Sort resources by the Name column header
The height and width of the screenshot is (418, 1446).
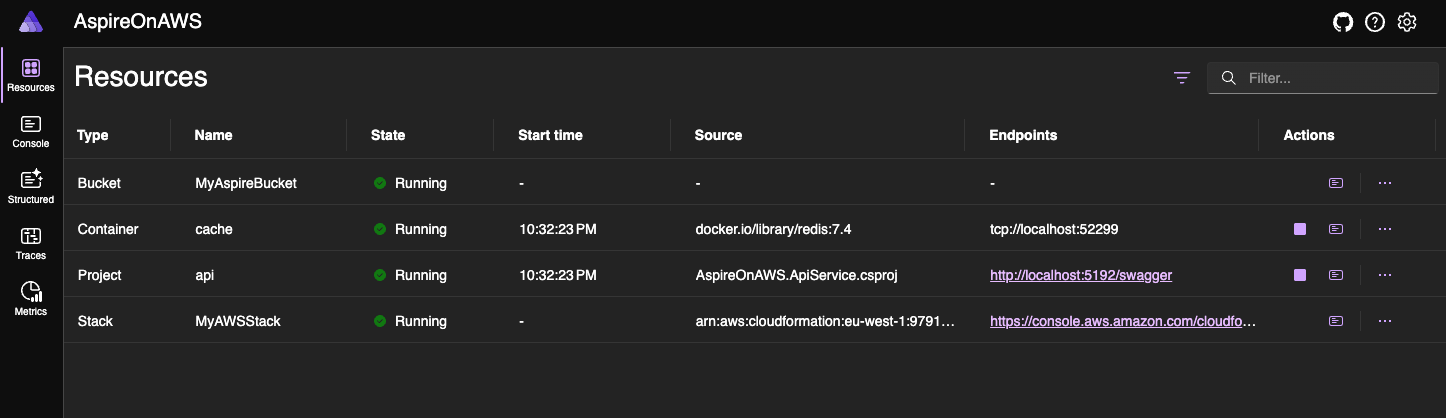point(213,135)
